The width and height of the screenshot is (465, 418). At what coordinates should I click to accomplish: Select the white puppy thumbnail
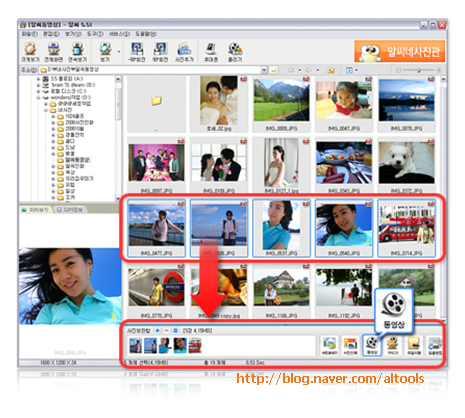point(406,166)
